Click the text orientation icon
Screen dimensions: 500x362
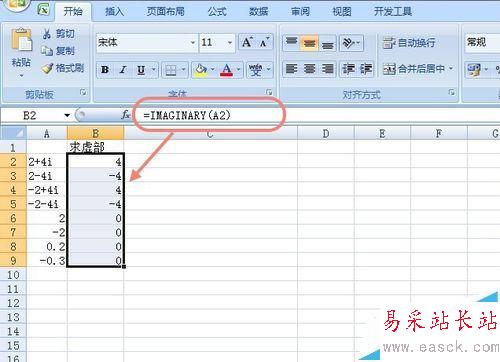(349, 43)
